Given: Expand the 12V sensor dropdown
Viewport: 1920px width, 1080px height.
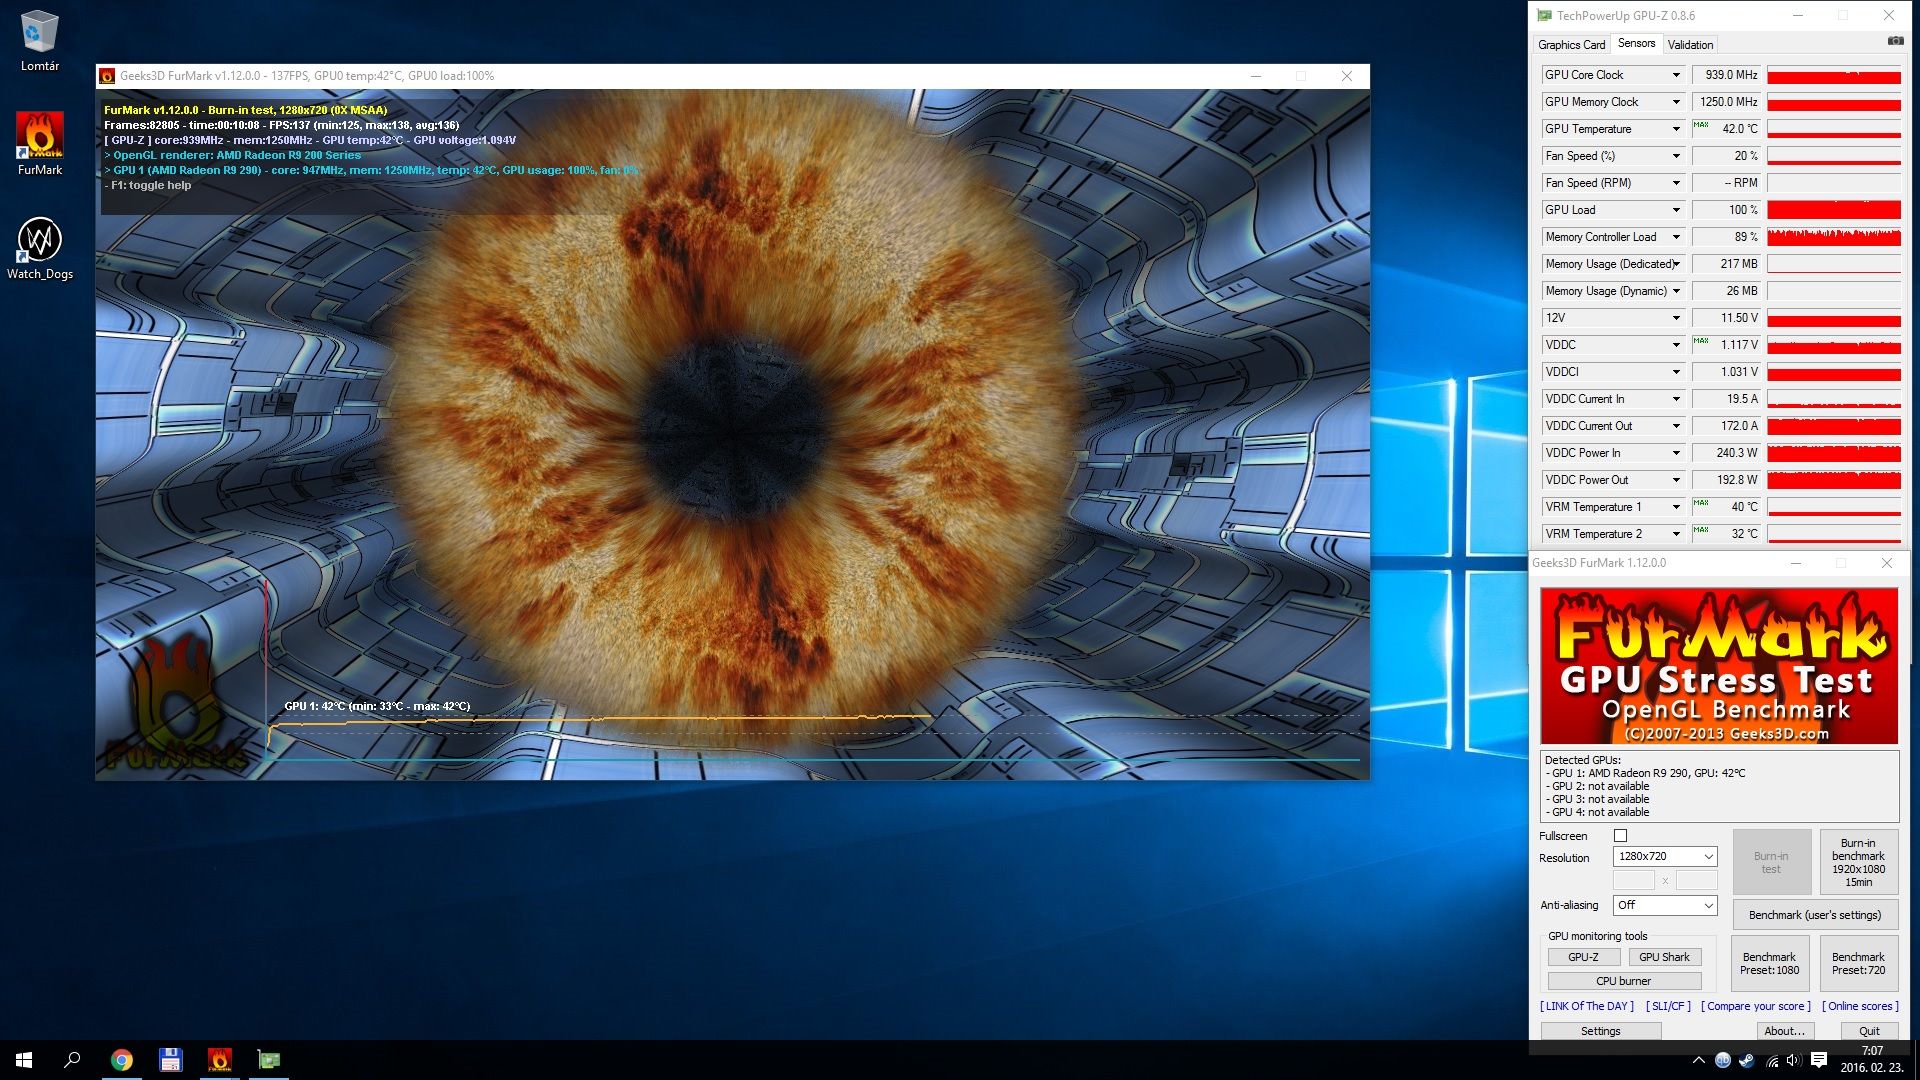Looking at the screenshot, I should tap(1676, 318).
